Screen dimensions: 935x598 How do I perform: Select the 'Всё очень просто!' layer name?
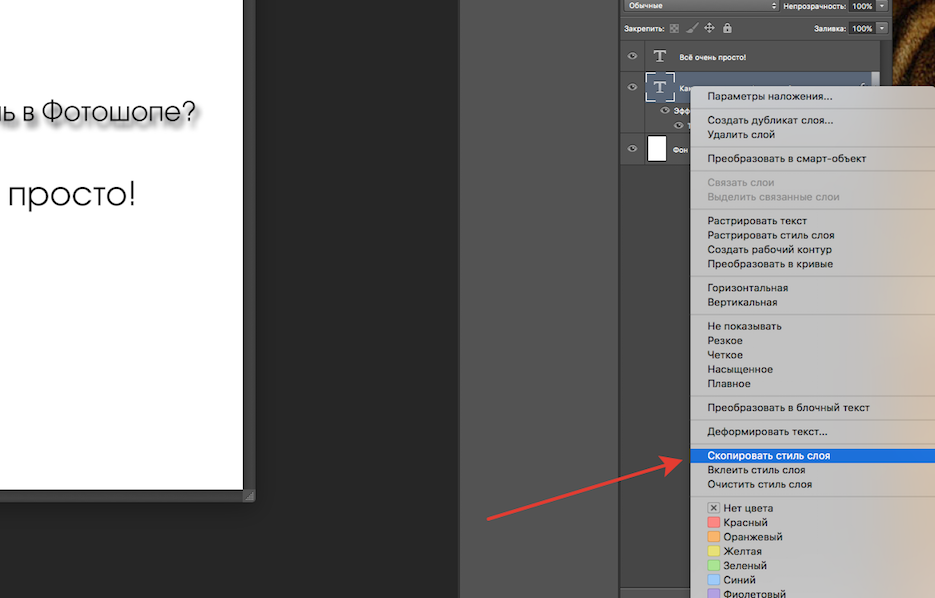pyautogui.click(x=713, y=57)
